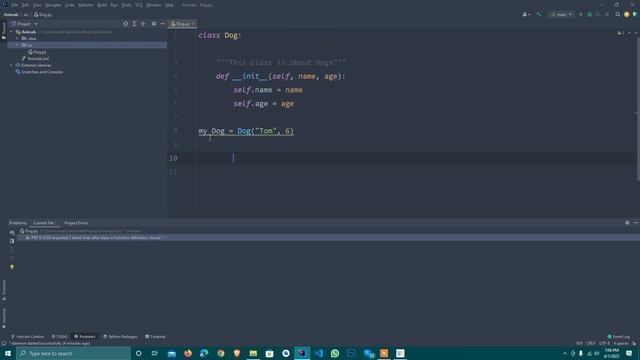Hide the Problems tool window
This screenshot has height=360, width=640.
(x=636, y=222)
